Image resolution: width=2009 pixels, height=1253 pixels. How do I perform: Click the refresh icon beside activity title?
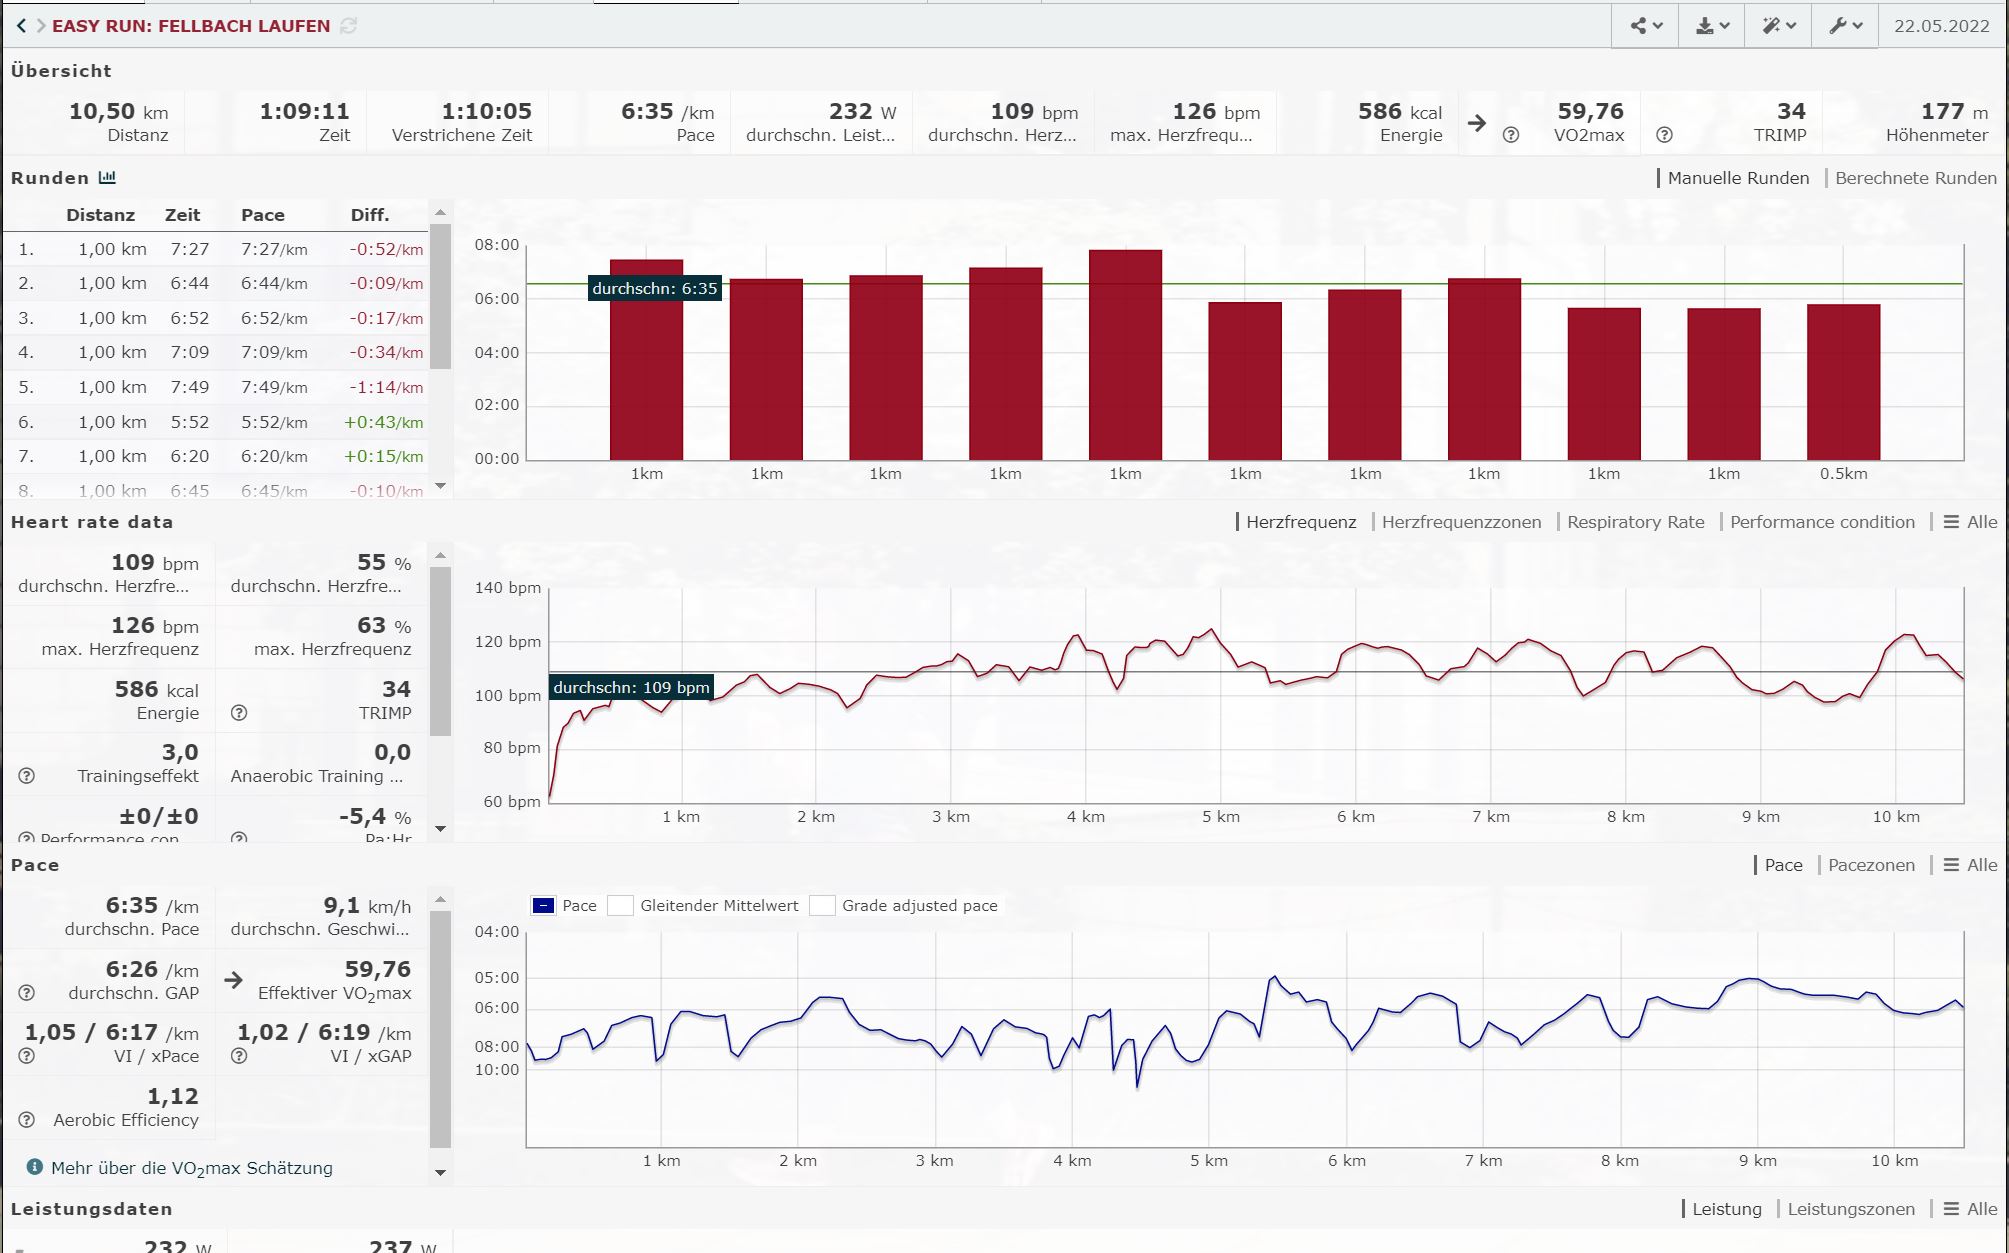click(x=348, y=26)
